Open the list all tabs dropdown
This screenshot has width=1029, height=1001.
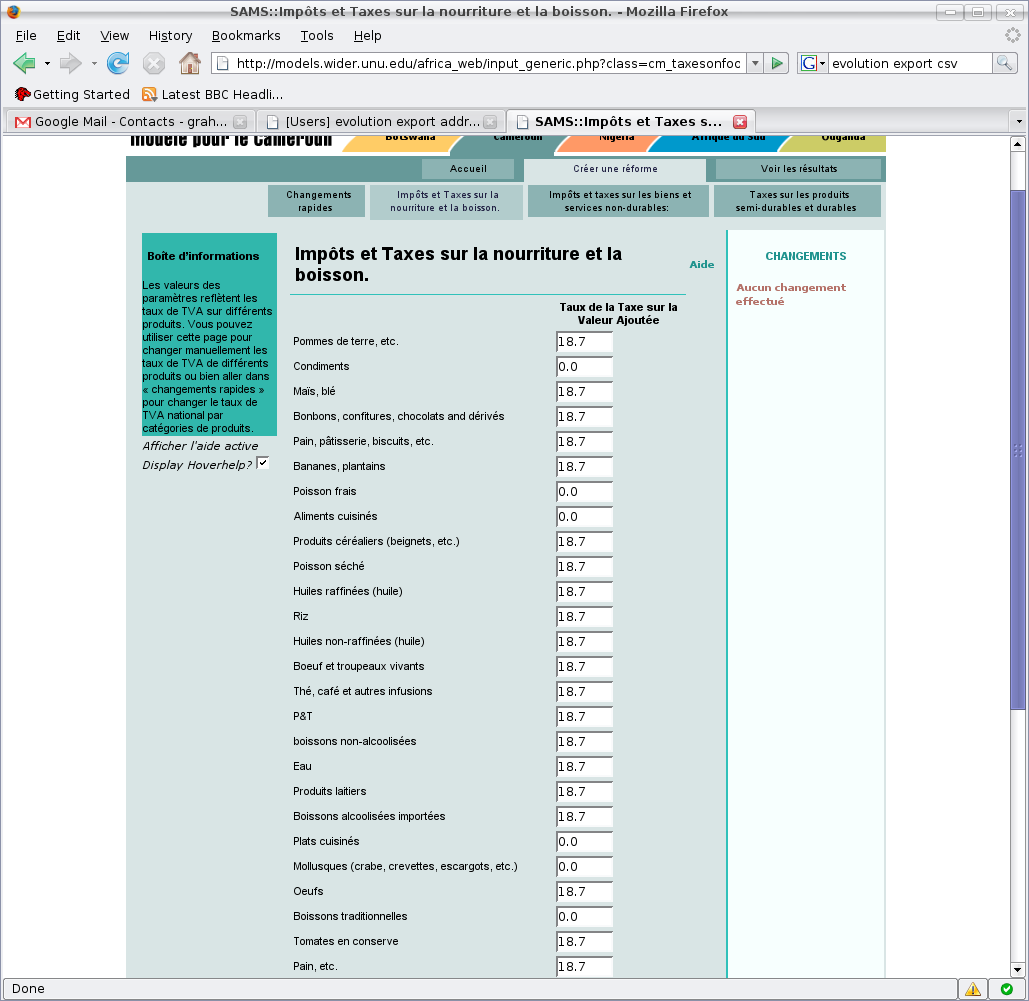pos(1018,122)
